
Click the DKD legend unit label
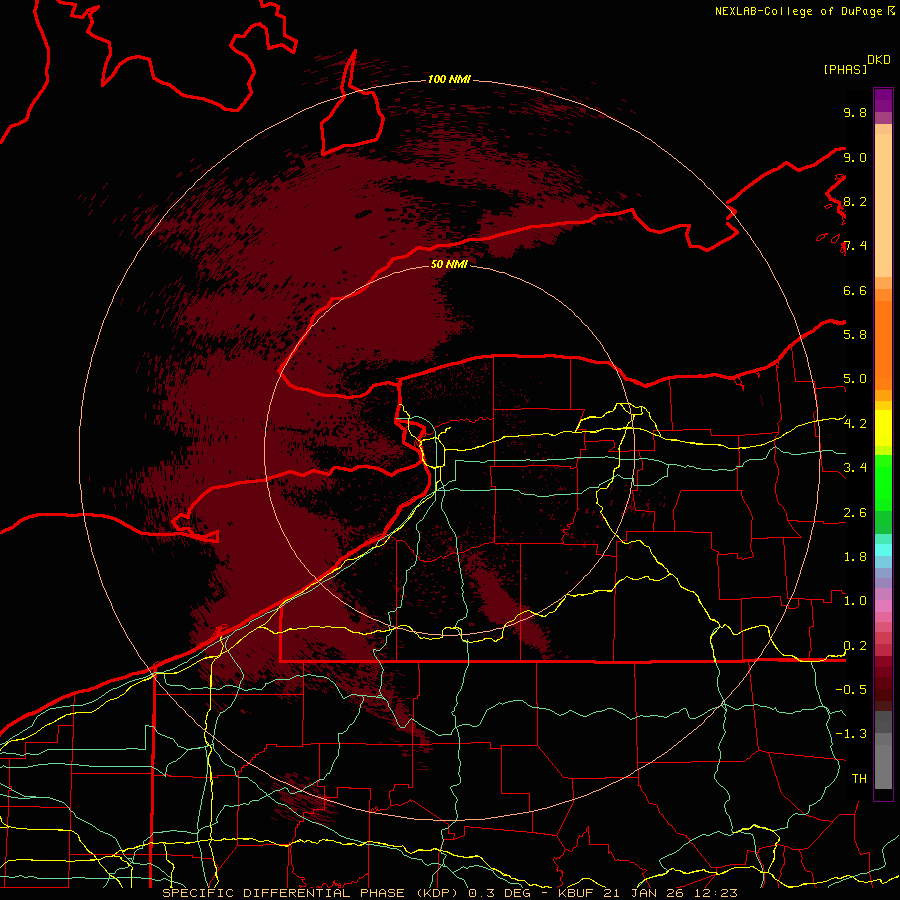[x=879, y=60]
